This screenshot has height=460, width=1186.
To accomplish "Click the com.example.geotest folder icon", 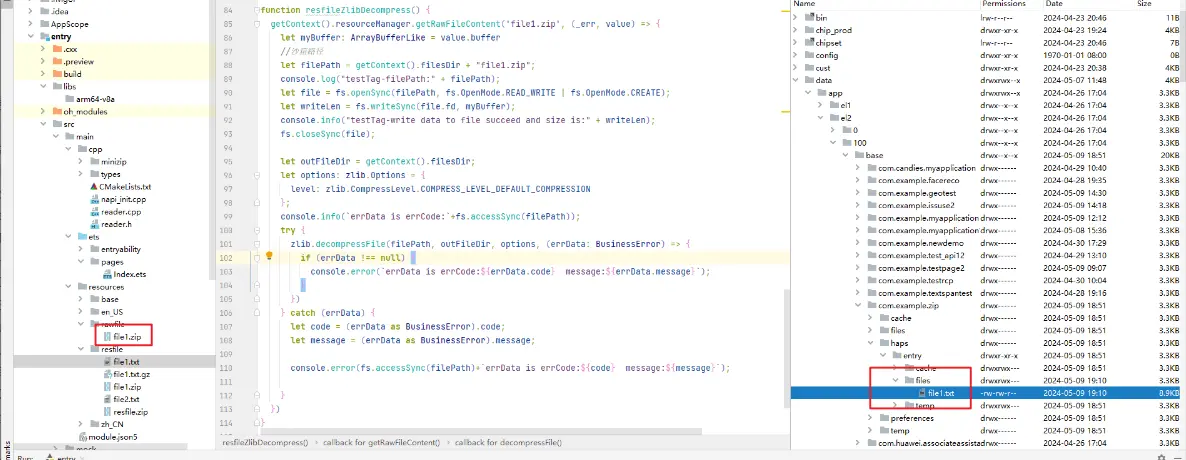I will [872, 192].
